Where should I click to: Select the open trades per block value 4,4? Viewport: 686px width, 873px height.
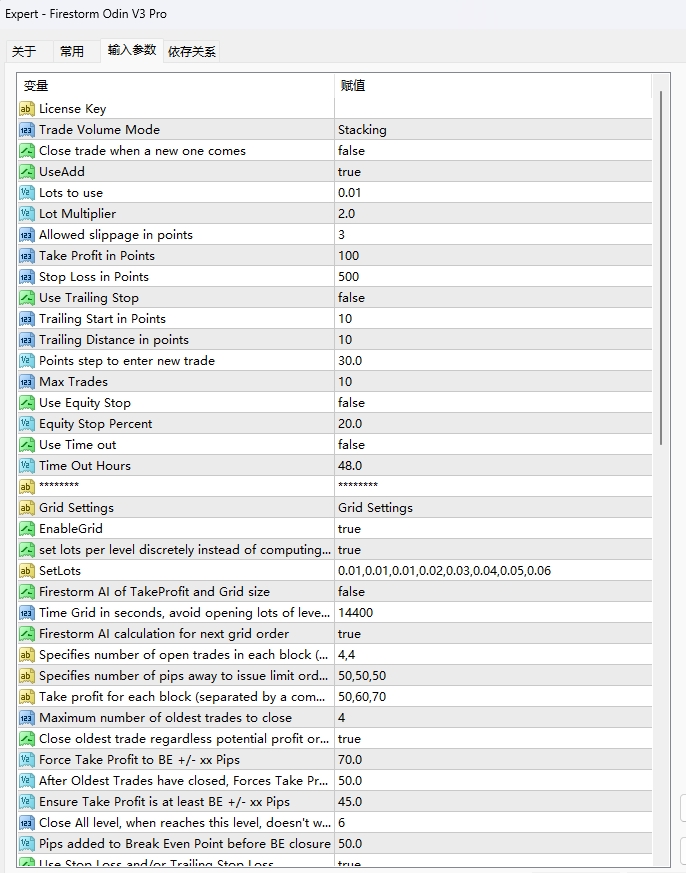click(x=493, y=655)
